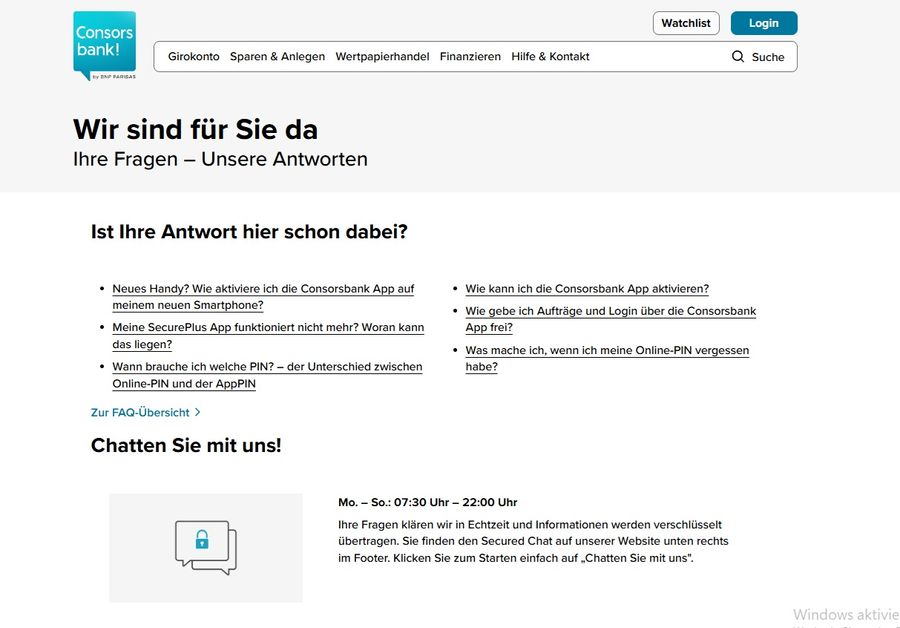Open FAQ about activating app on new smartphone
Image resolution: width=900 pixels, height=628 pixels.
pos(263,297)
